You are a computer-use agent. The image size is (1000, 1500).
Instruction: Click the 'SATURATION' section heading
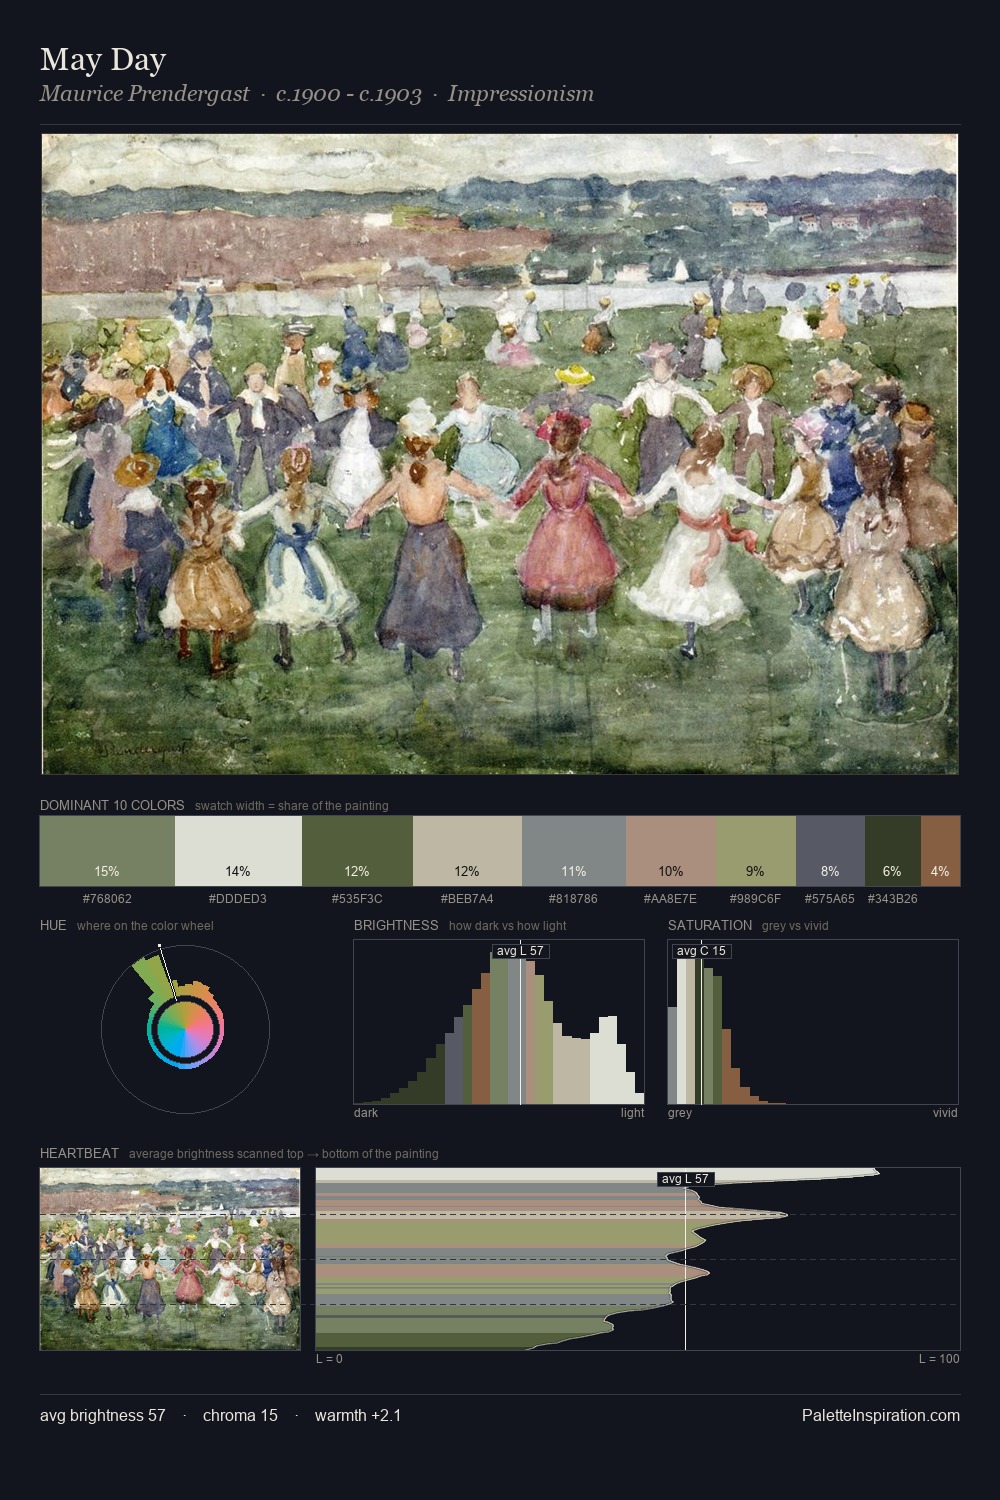[710, 925]
